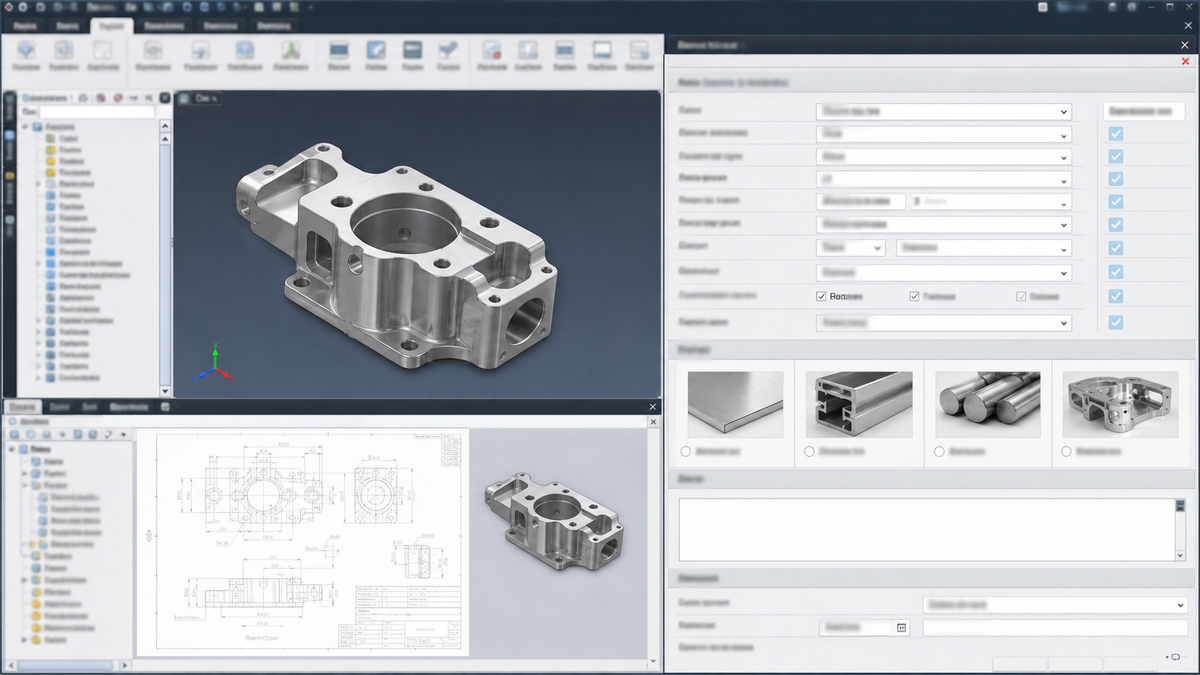Toggle the first black checkbox in checkbox row
Screen dimensions: 1200x675
point(822,296)
